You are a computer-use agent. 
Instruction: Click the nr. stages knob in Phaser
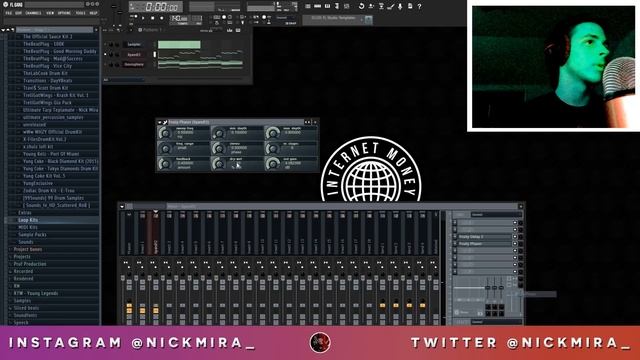click(272, 148)
